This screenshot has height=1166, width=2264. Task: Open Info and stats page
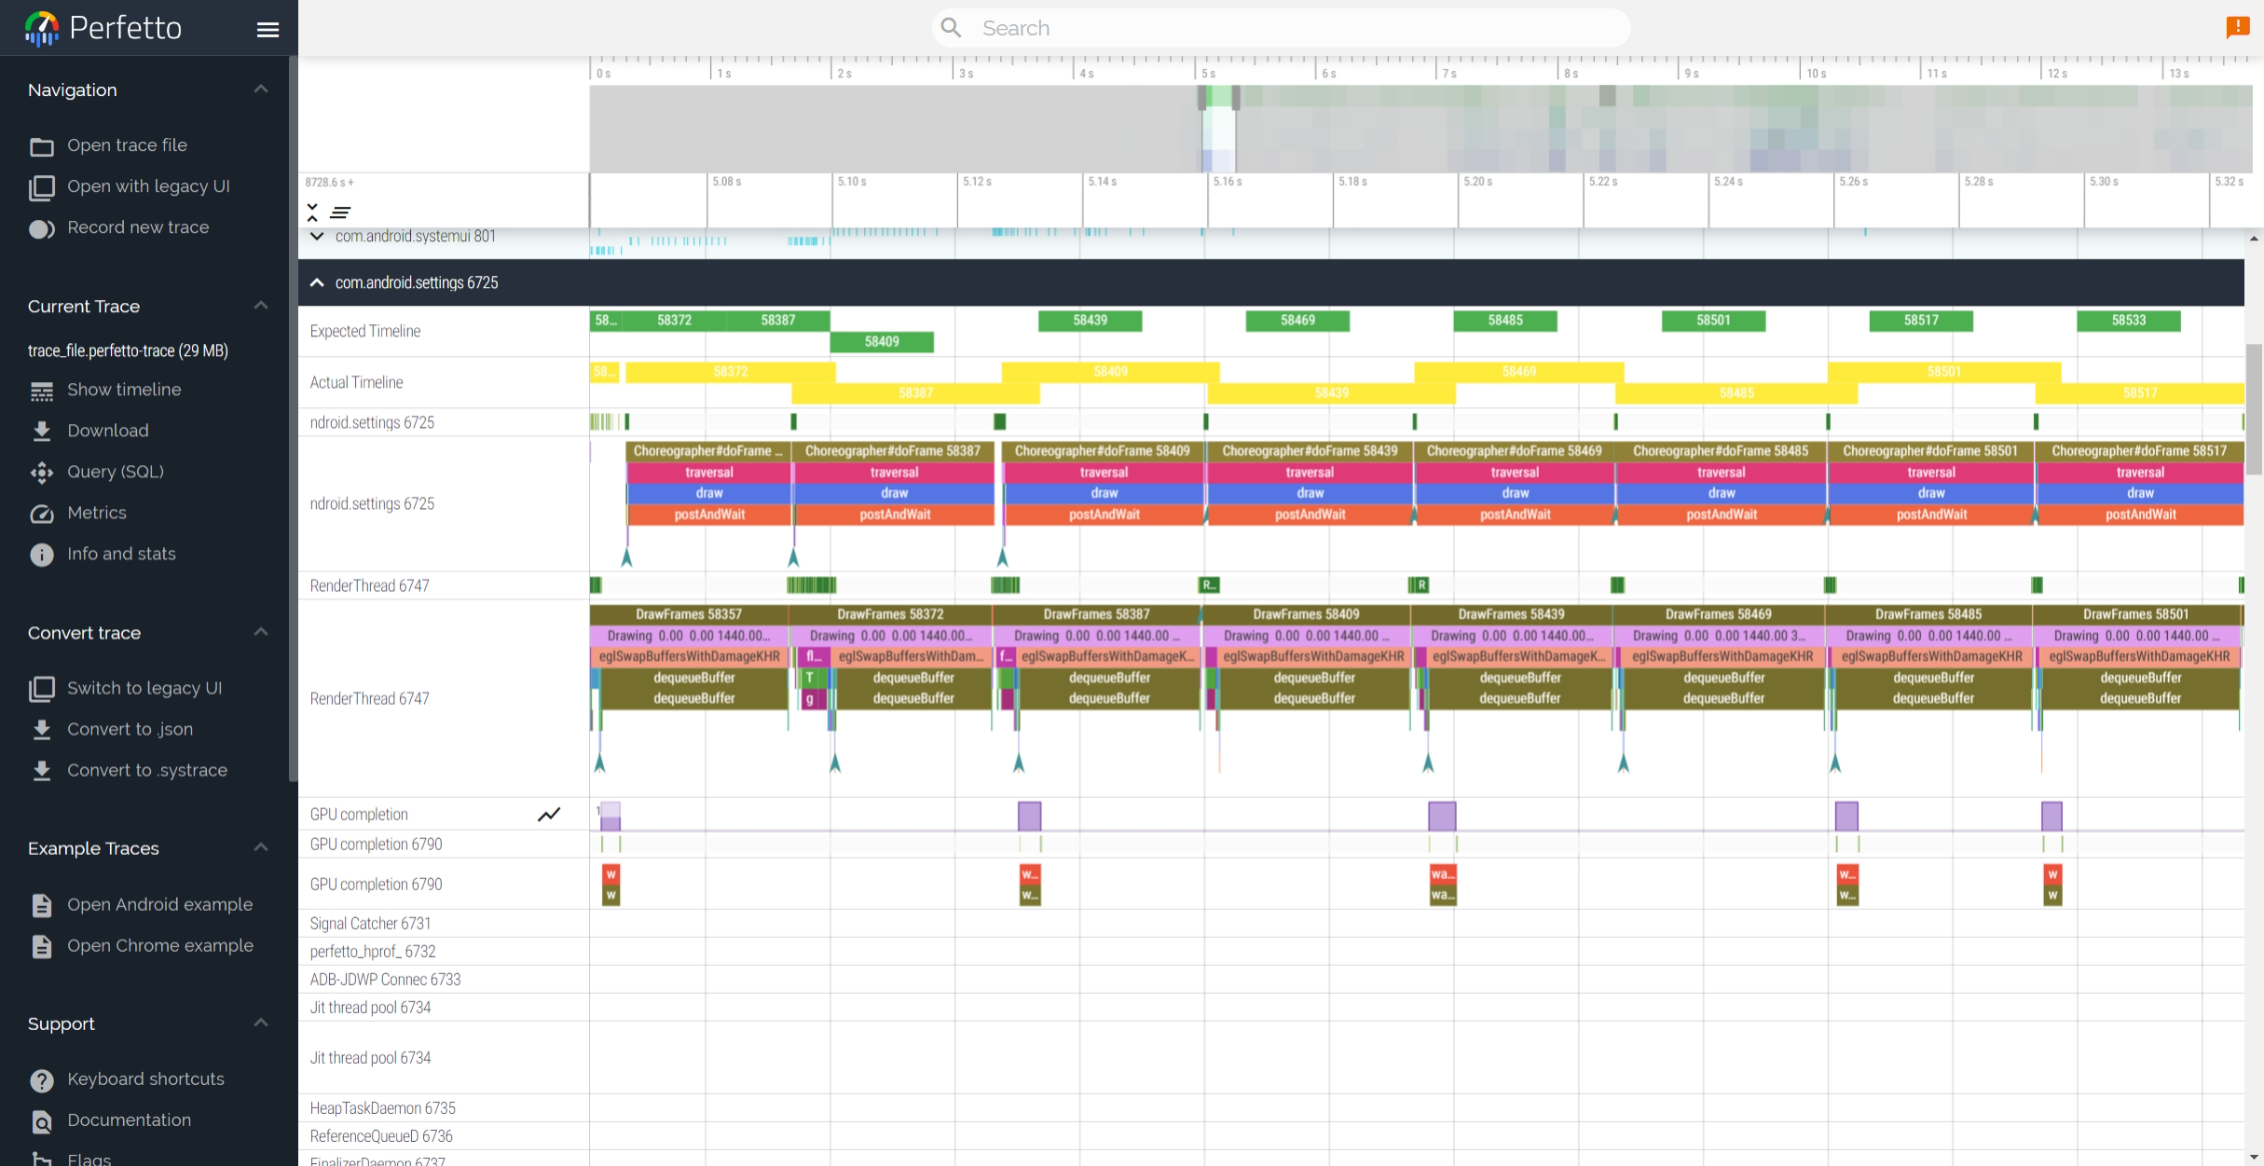pyautogui.click(x=121, y=553)
